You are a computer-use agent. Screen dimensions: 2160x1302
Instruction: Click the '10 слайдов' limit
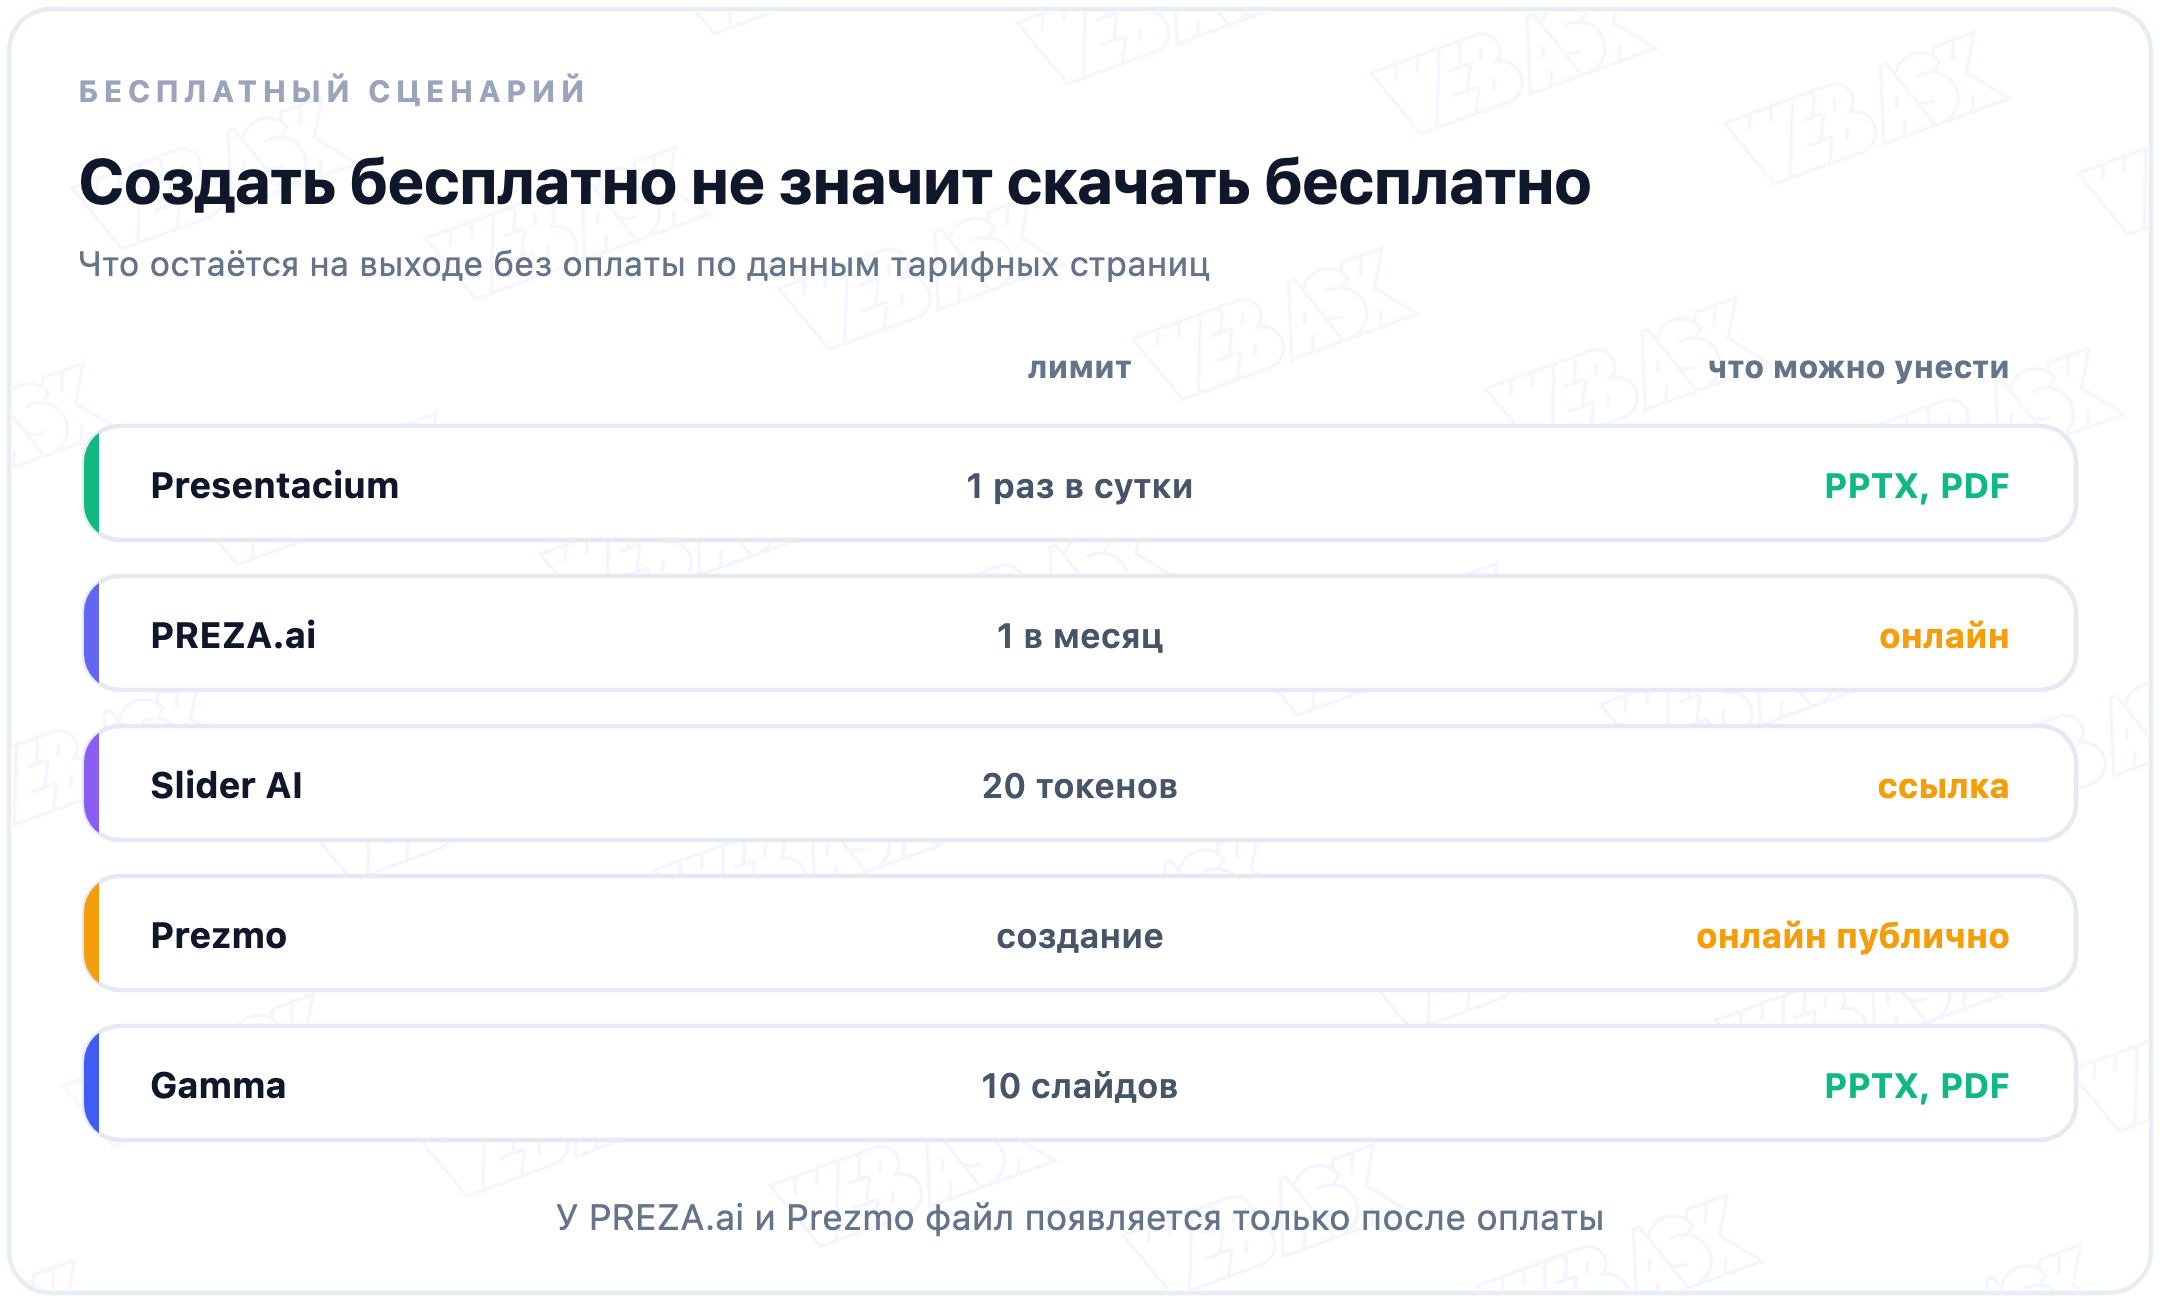(x=1079, y=1087)
